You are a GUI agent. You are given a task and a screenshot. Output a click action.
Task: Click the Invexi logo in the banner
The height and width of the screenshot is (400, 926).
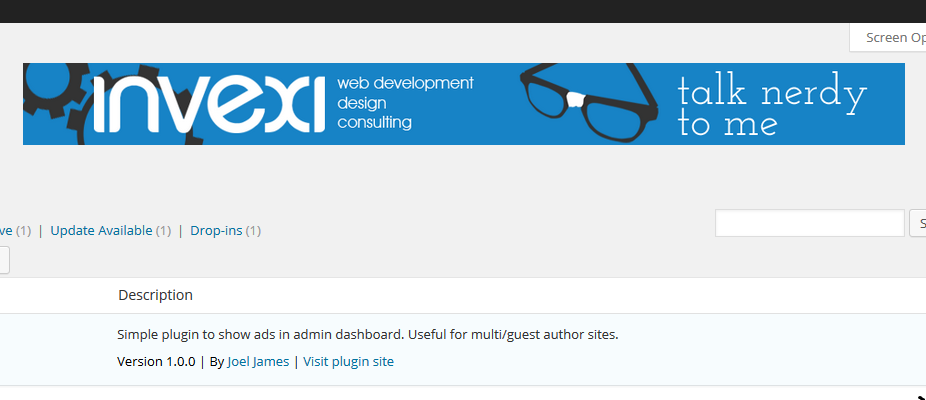coord(209,104)
